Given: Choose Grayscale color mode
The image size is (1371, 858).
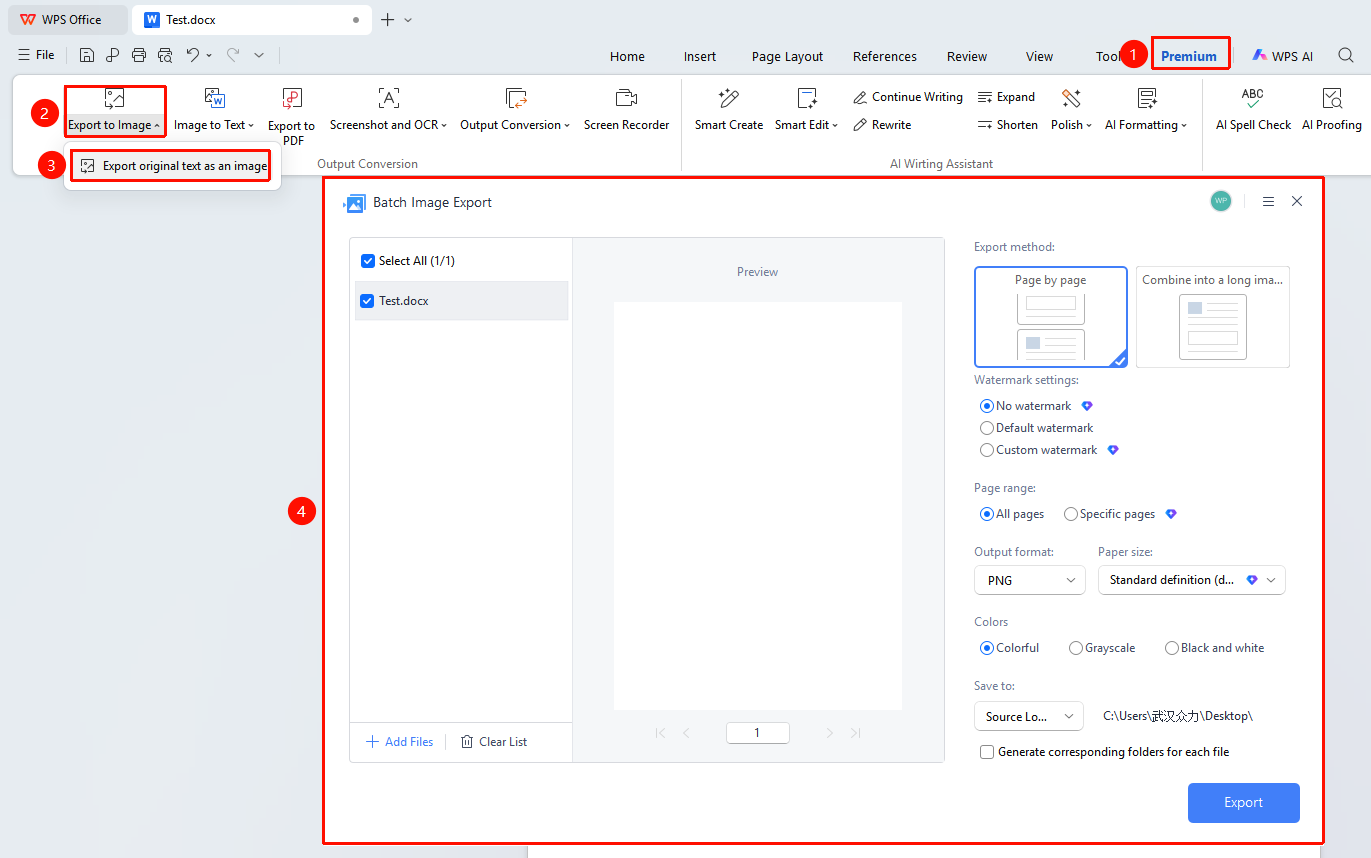Looking at the screenshot, I should (1076, 648).
